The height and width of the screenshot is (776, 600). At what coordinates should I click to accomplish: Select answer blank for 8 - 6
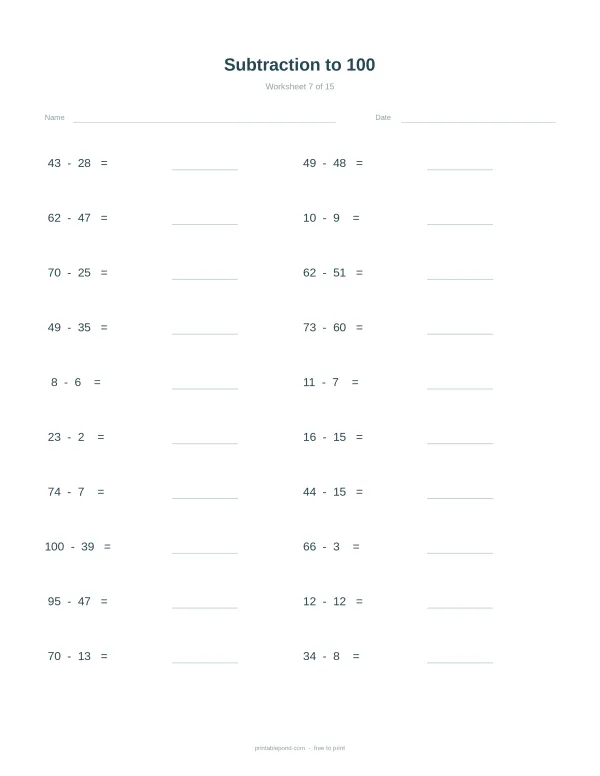click(x=205, y=388)
